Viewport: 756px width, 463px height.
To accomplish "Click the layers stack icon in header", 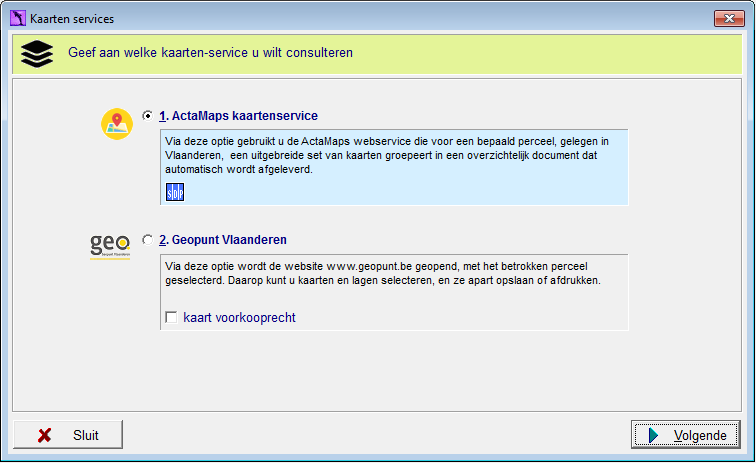I will [37, 54].
